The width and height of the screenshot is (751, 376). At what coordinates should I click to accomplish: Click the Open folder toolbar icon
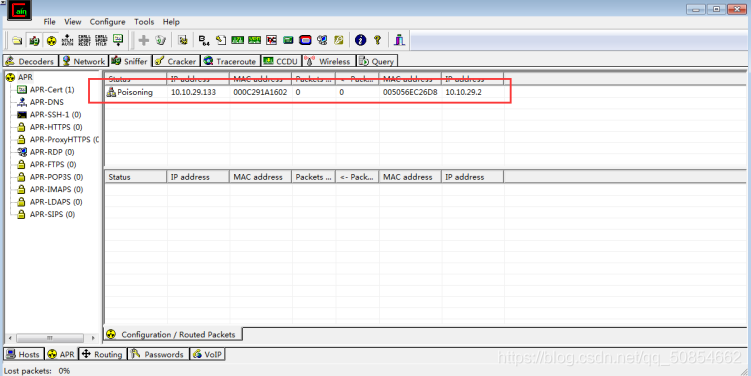(x=17, y=41)
